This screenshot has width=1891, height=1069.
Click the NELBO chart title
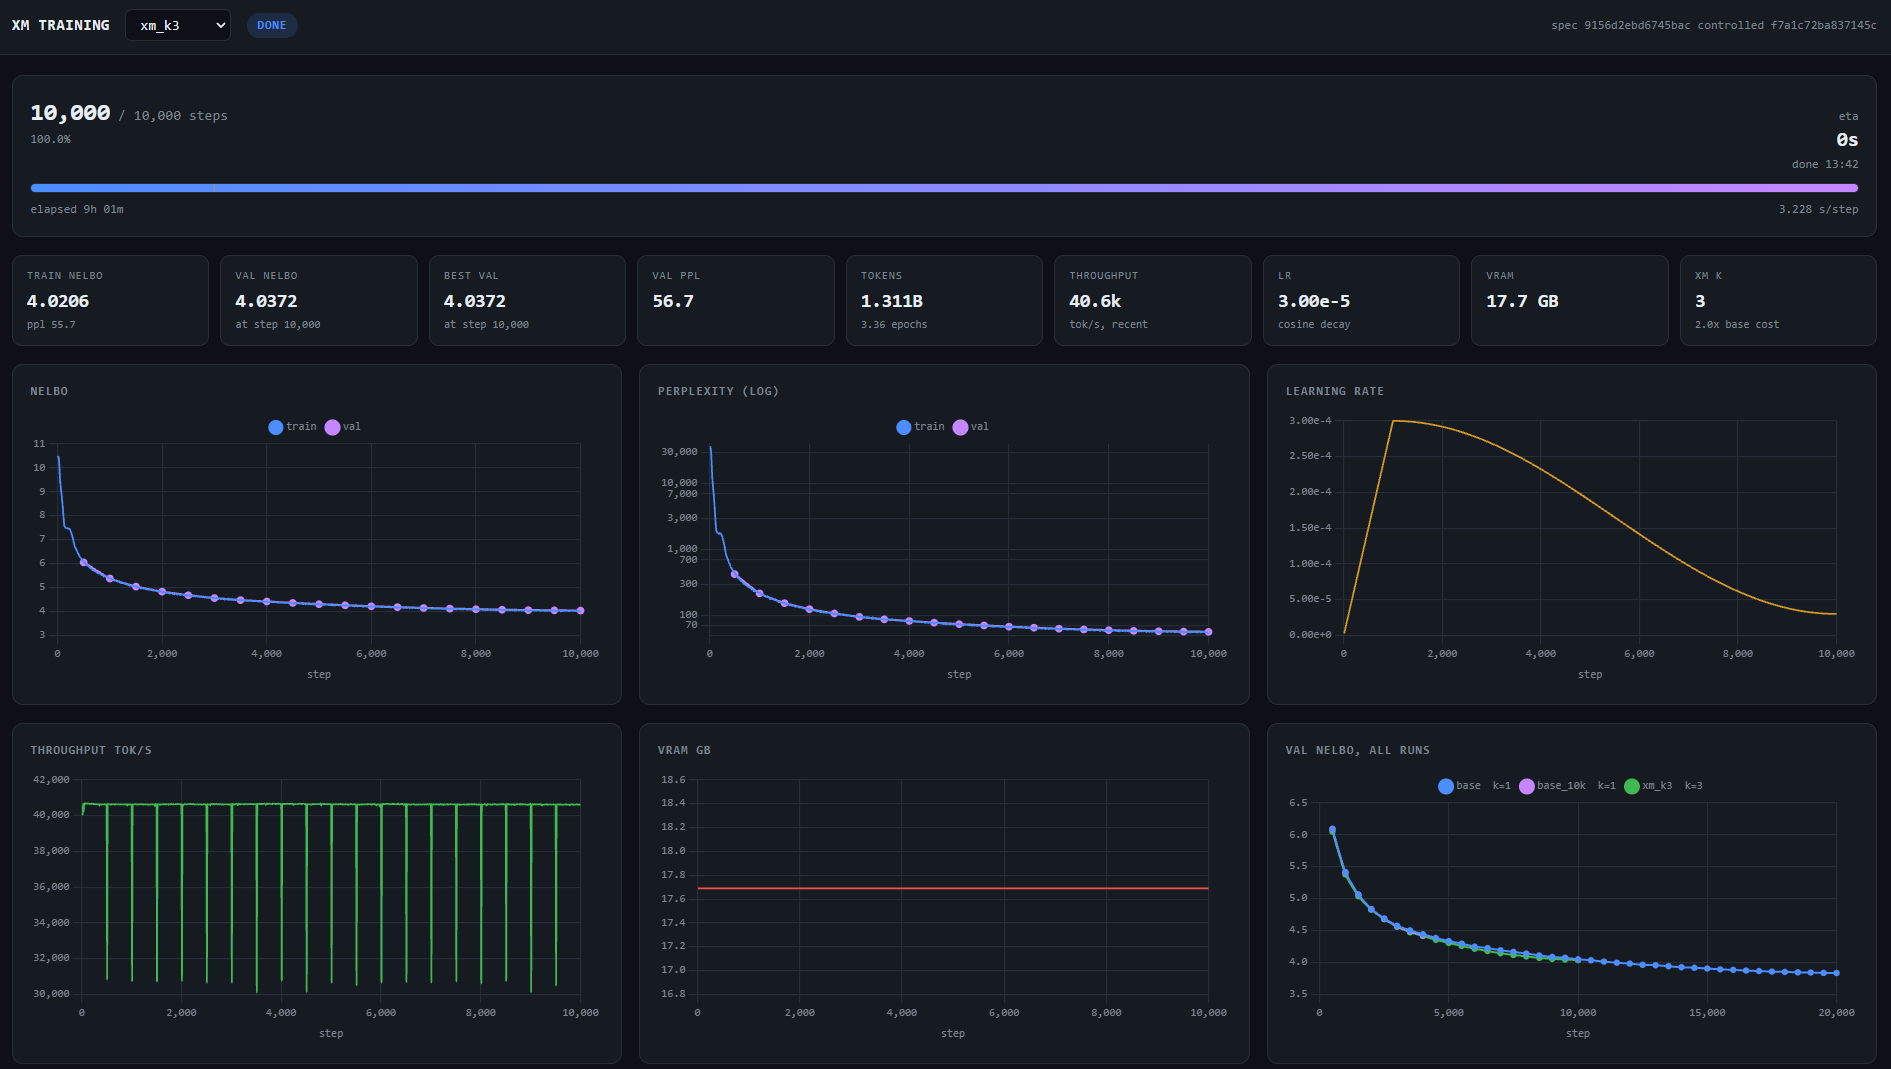point(49,391)
